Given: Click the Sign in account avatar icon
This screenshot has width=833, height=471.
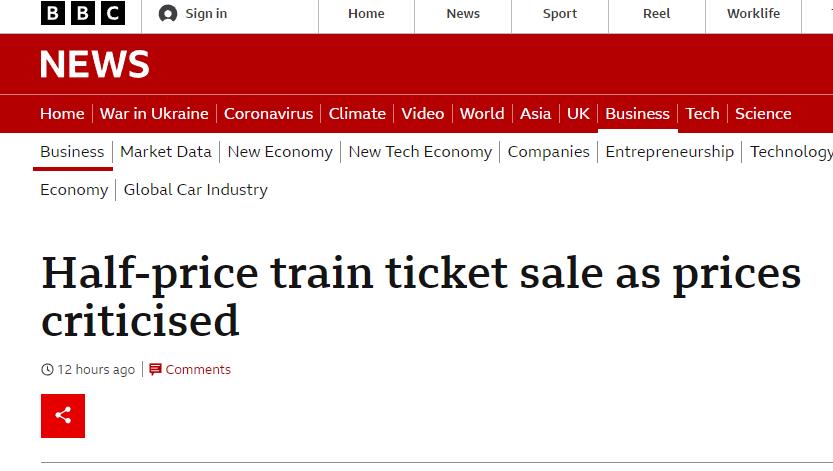Looking at the screenshot, I should pos(168,14).
